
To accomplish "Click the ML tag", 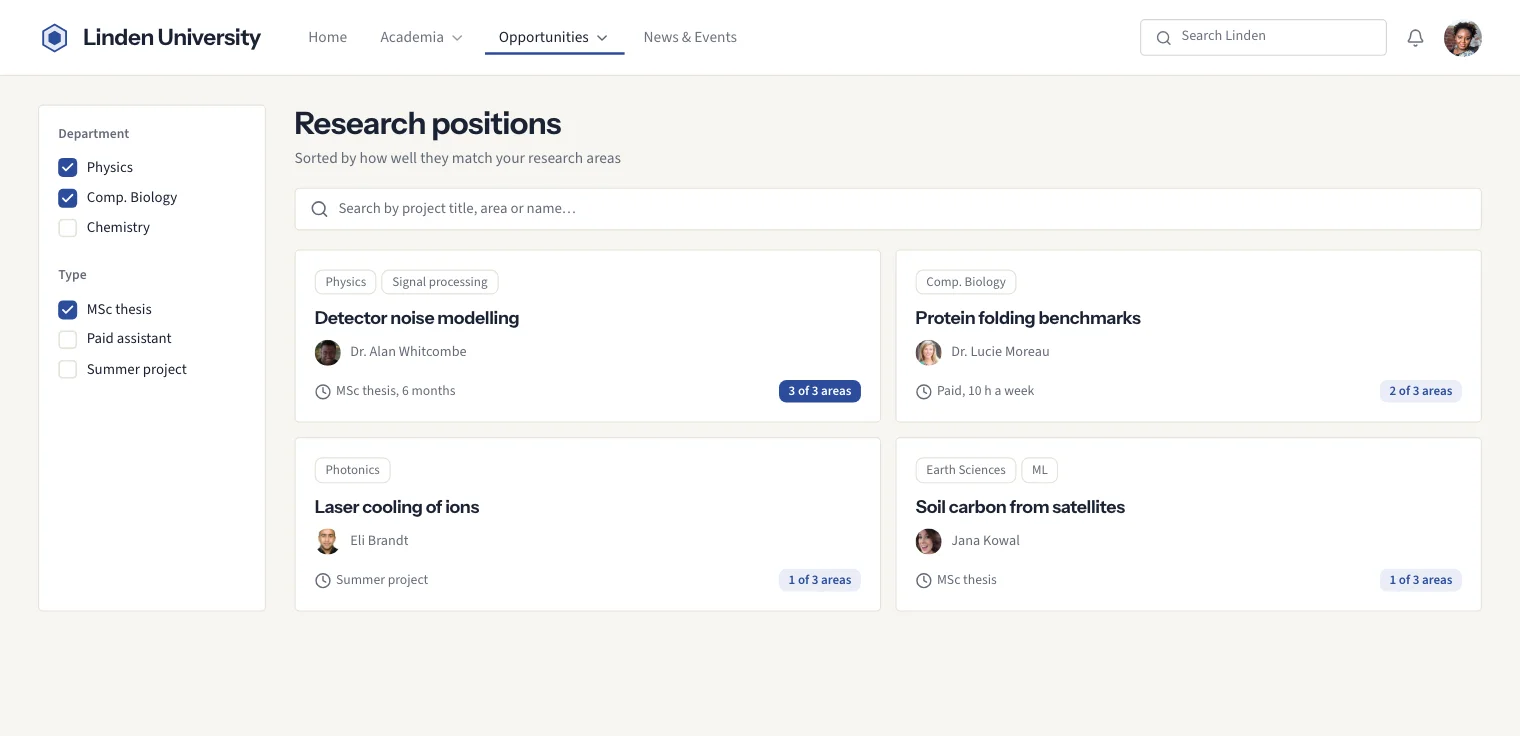I will [x=1040, y=470].
